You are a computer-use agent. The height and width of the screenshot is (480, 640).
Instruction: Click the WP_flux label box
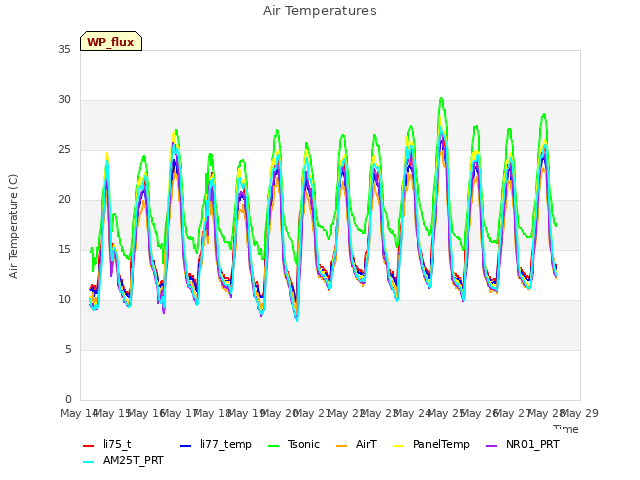(x=111, y=41)
